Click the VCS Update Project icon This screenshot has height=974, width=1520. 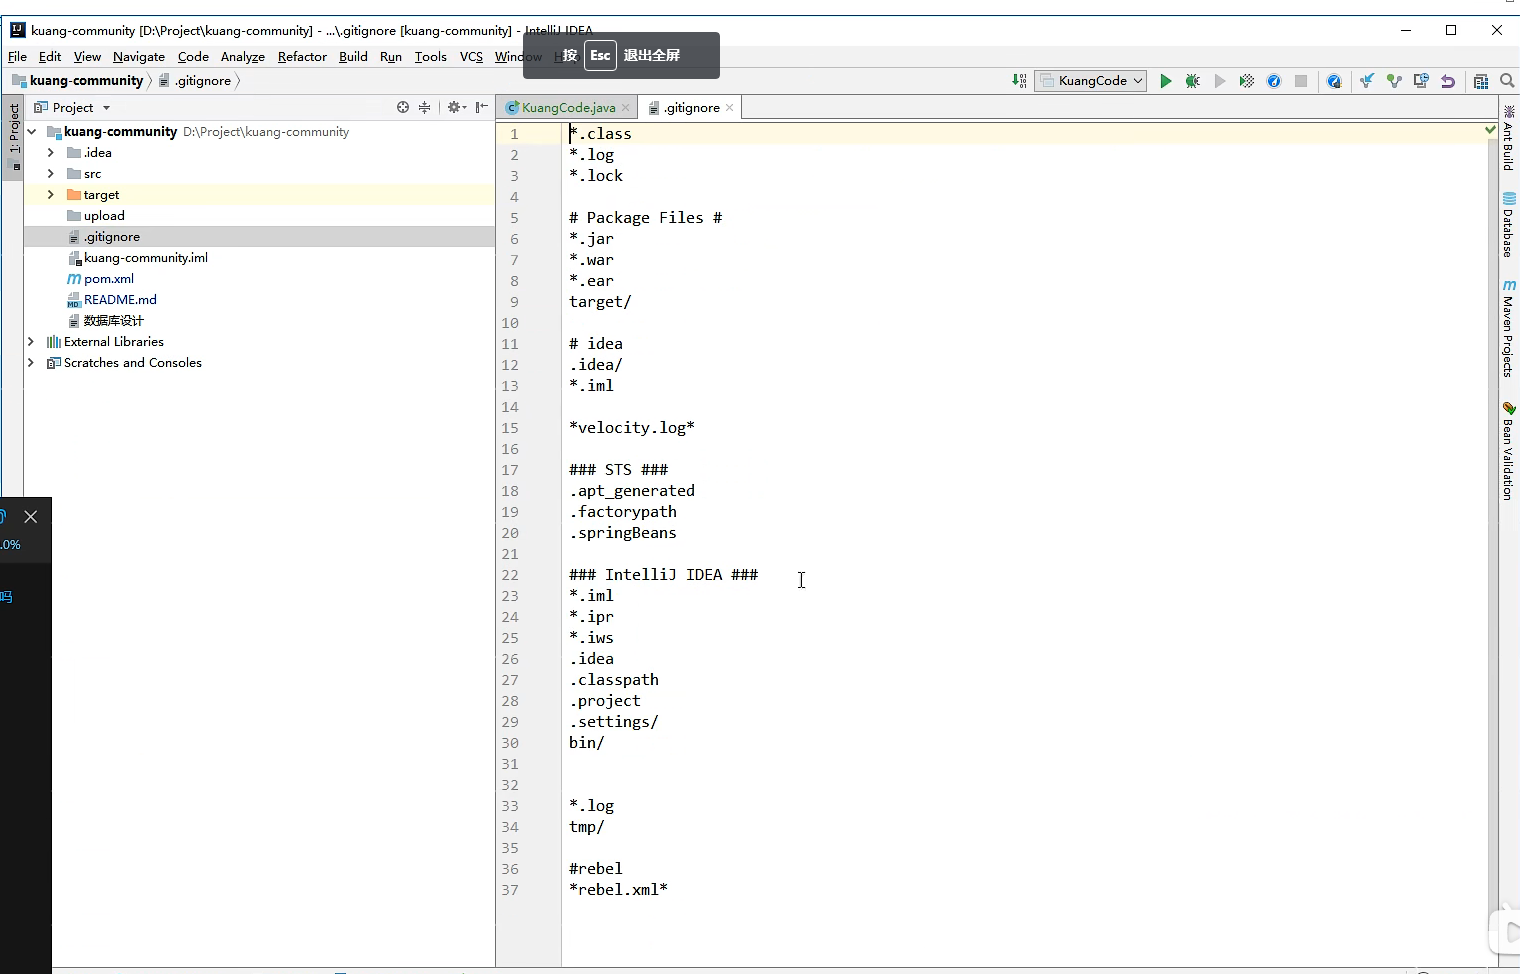tap(1367, 81)
